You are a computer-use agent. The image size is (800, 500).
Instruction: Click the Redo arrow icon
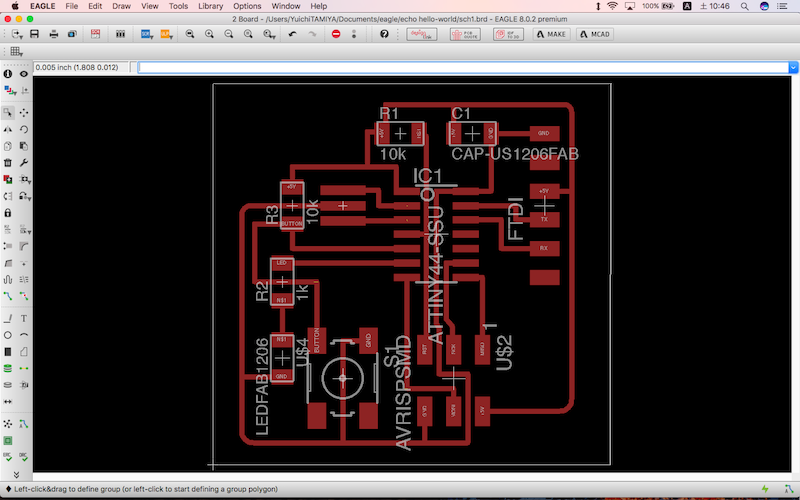tap(312, 34)
